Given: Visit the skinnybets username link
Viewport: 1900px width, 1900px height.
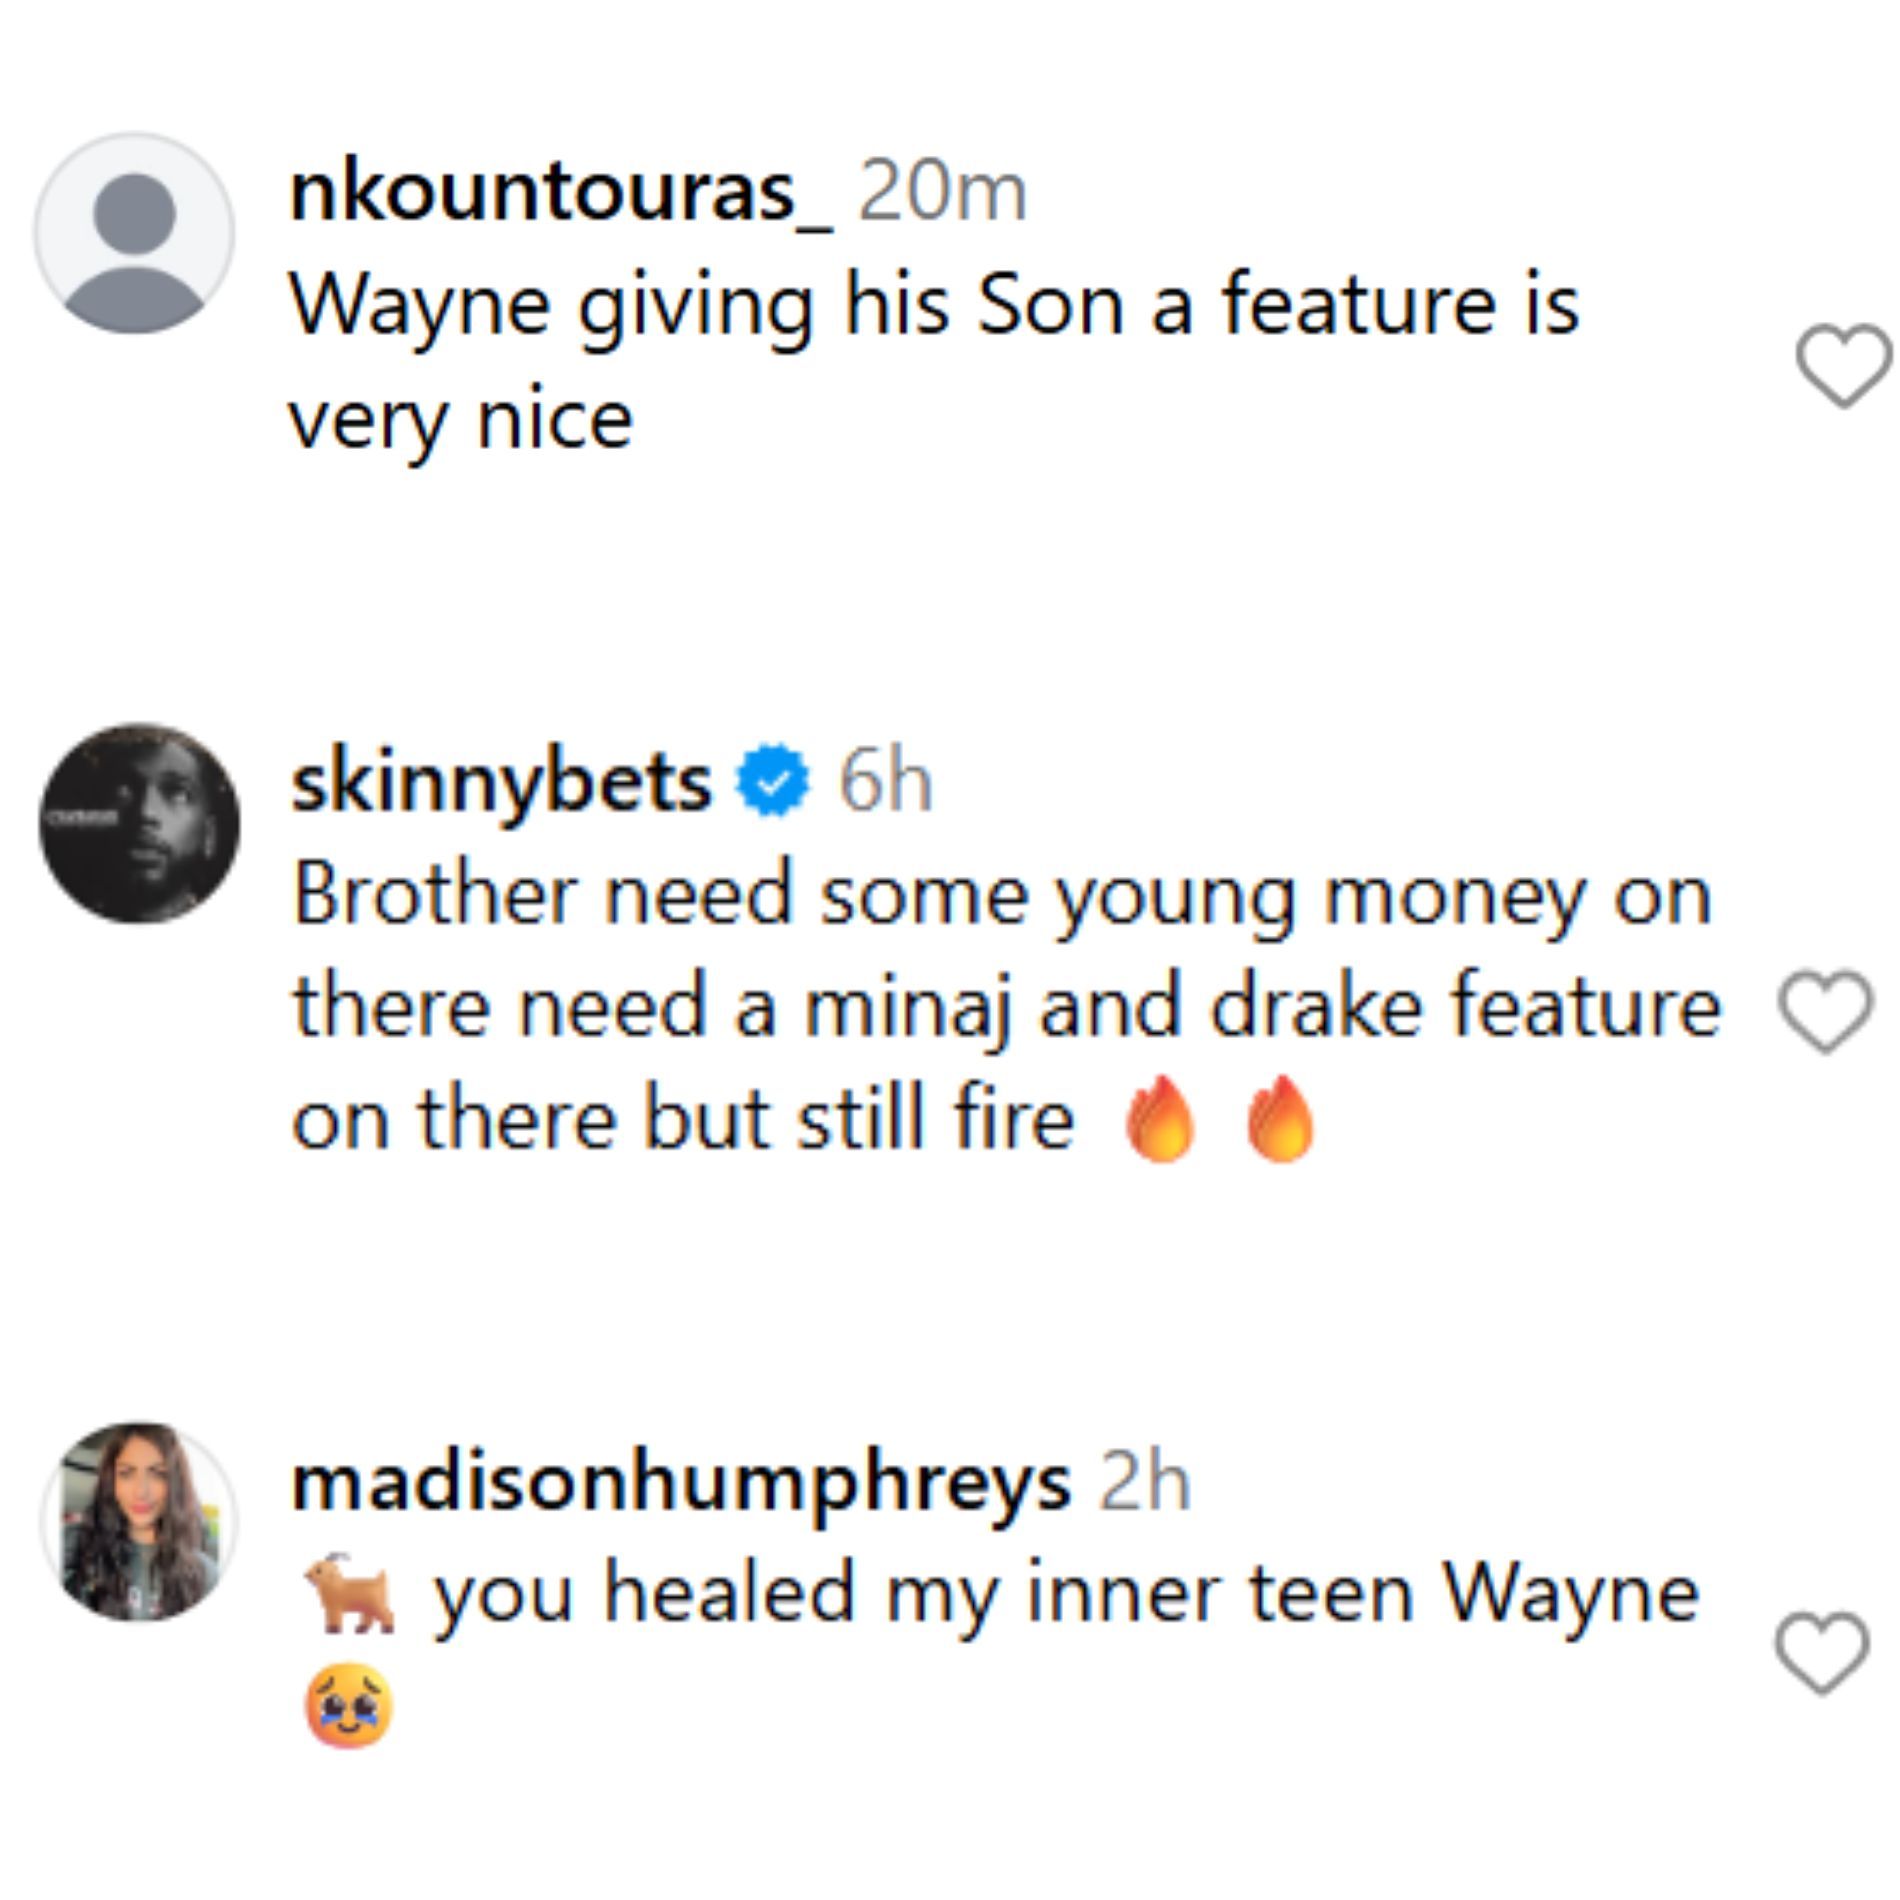Looking at the screenshot, I should tap(501, 782).
